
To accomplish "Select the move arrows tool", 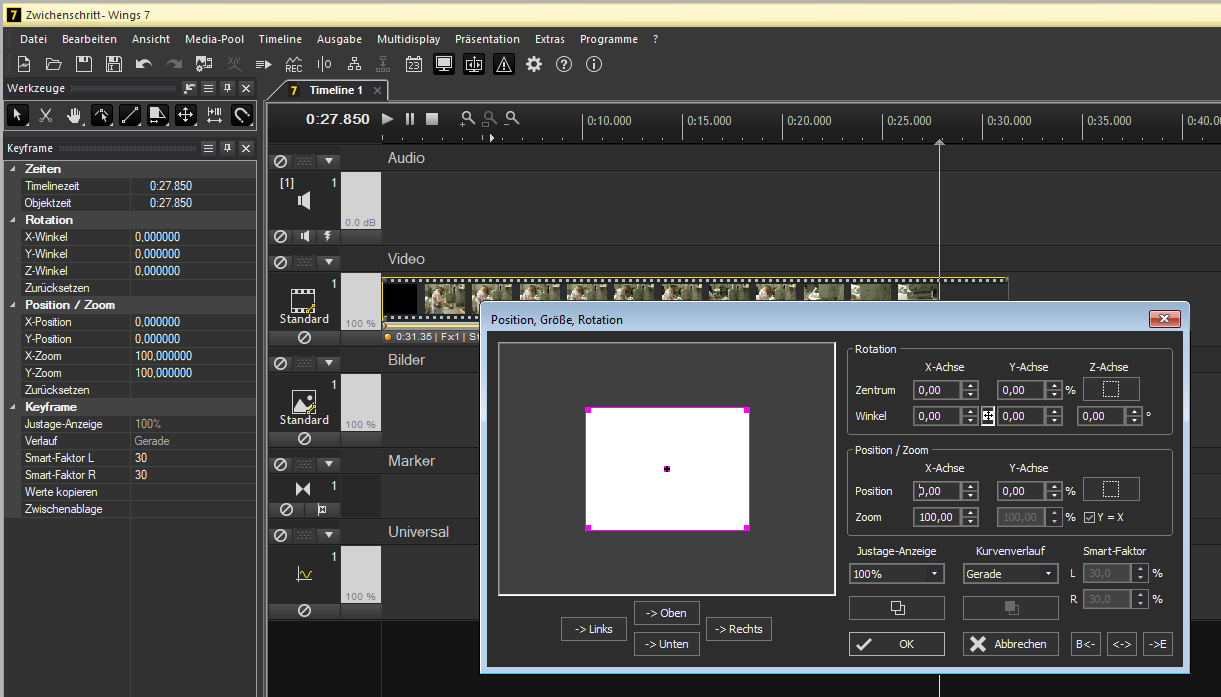I will (186, 115).
